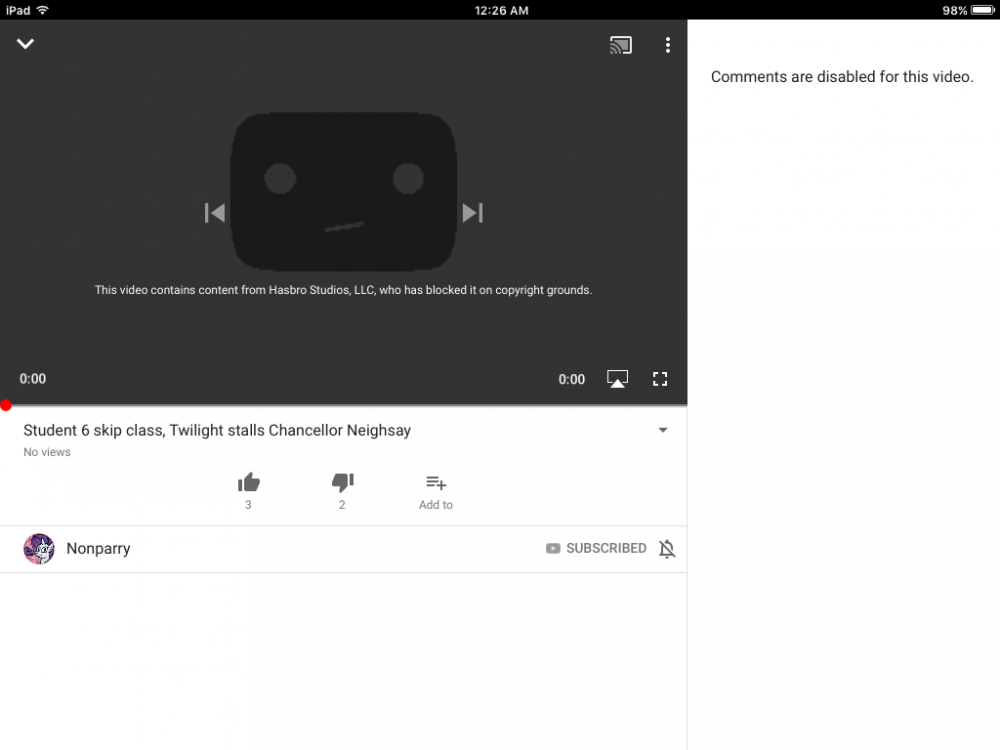This screenshot has width=1000, height=750.
Task: Dislike the video with thumbs down
Action: (342, 483)
